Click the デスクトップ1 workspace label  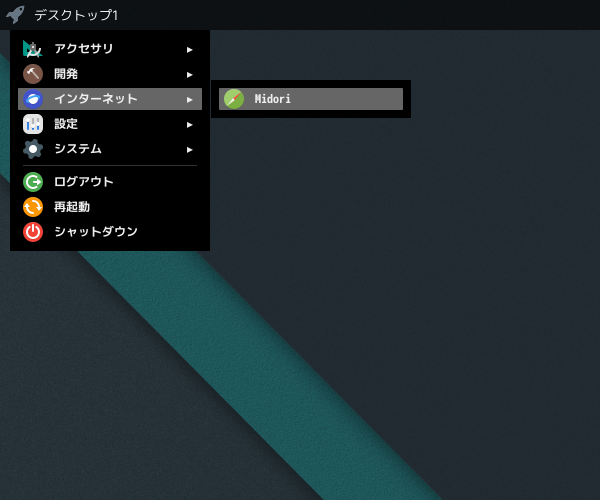76,15
